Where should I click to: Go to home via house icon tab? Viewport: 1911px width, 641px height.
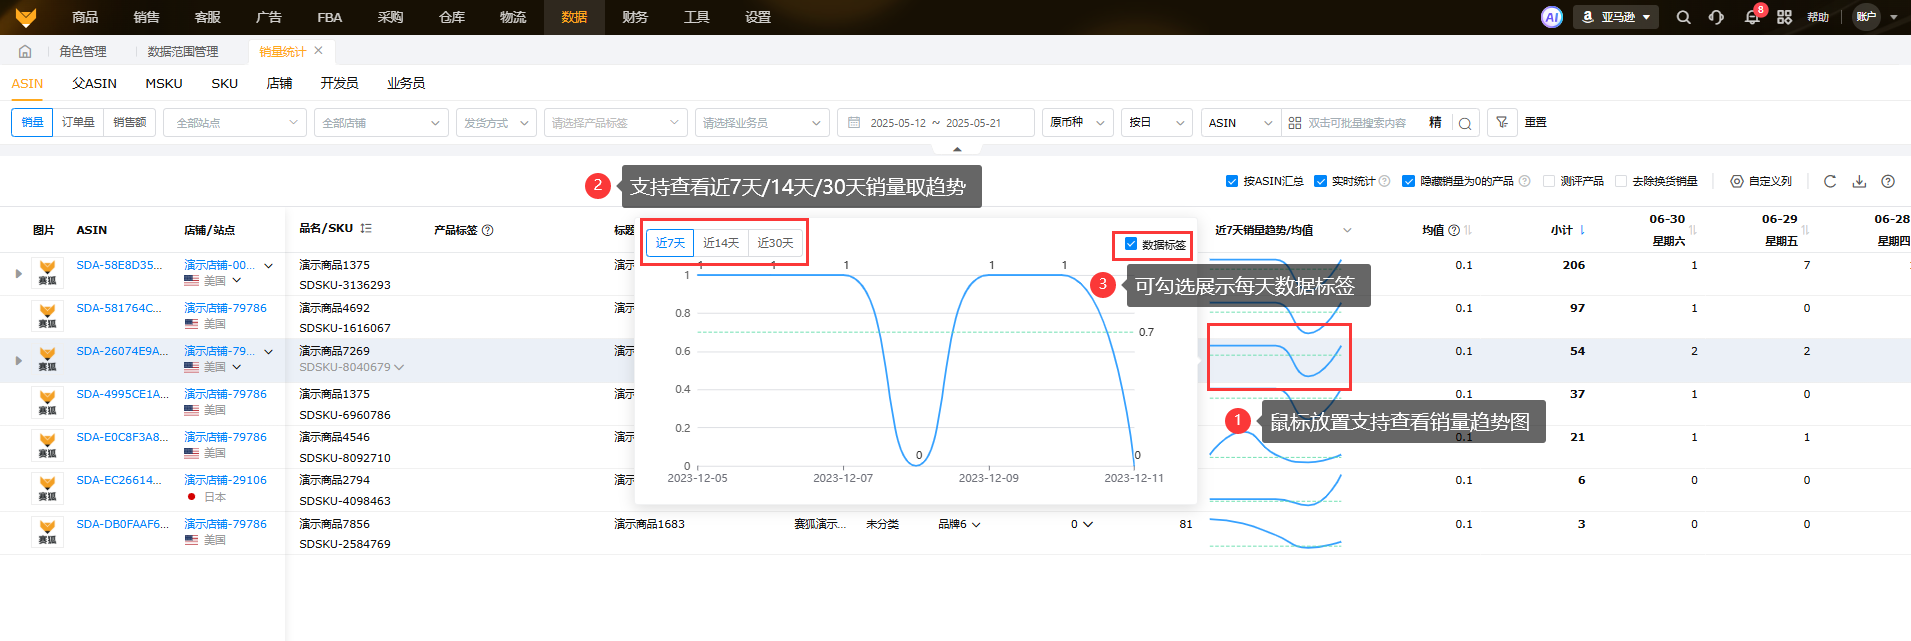click(25, 51)
